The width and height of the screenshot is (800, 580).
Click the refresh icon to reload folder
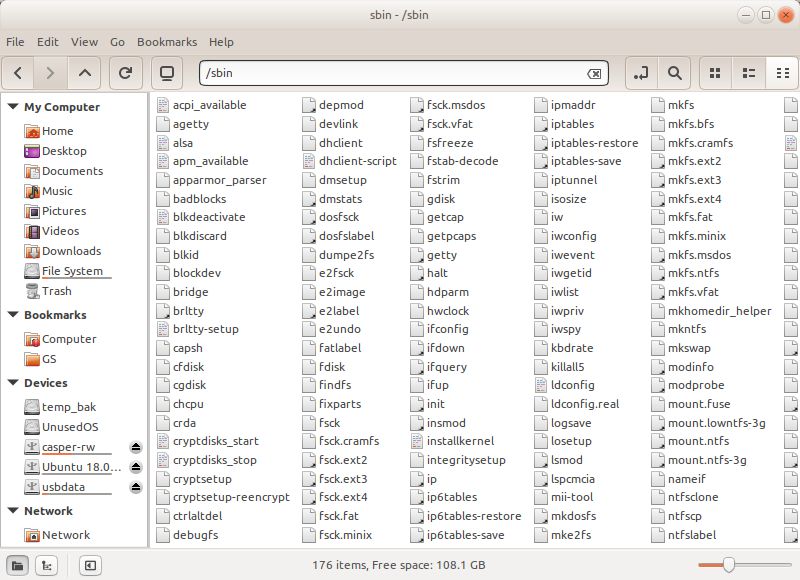click(x=127, y=73)
